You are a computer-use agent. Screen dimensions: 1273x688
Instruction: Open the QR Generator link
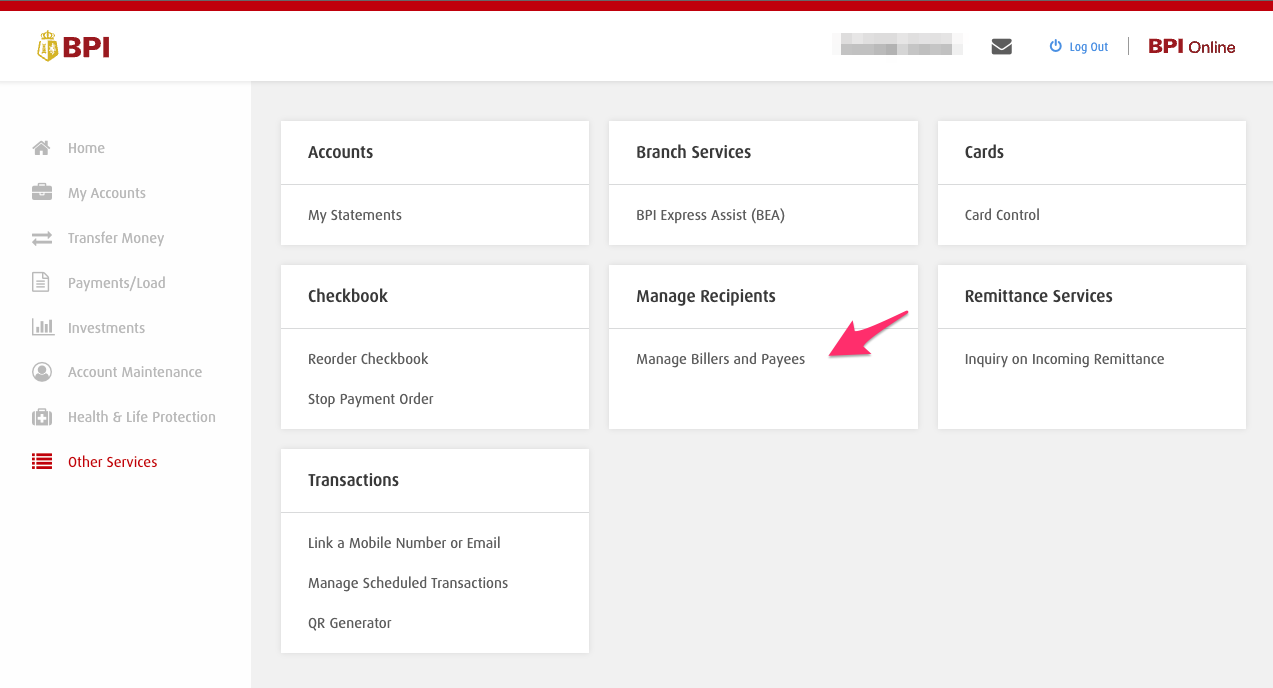coord(350,623)
